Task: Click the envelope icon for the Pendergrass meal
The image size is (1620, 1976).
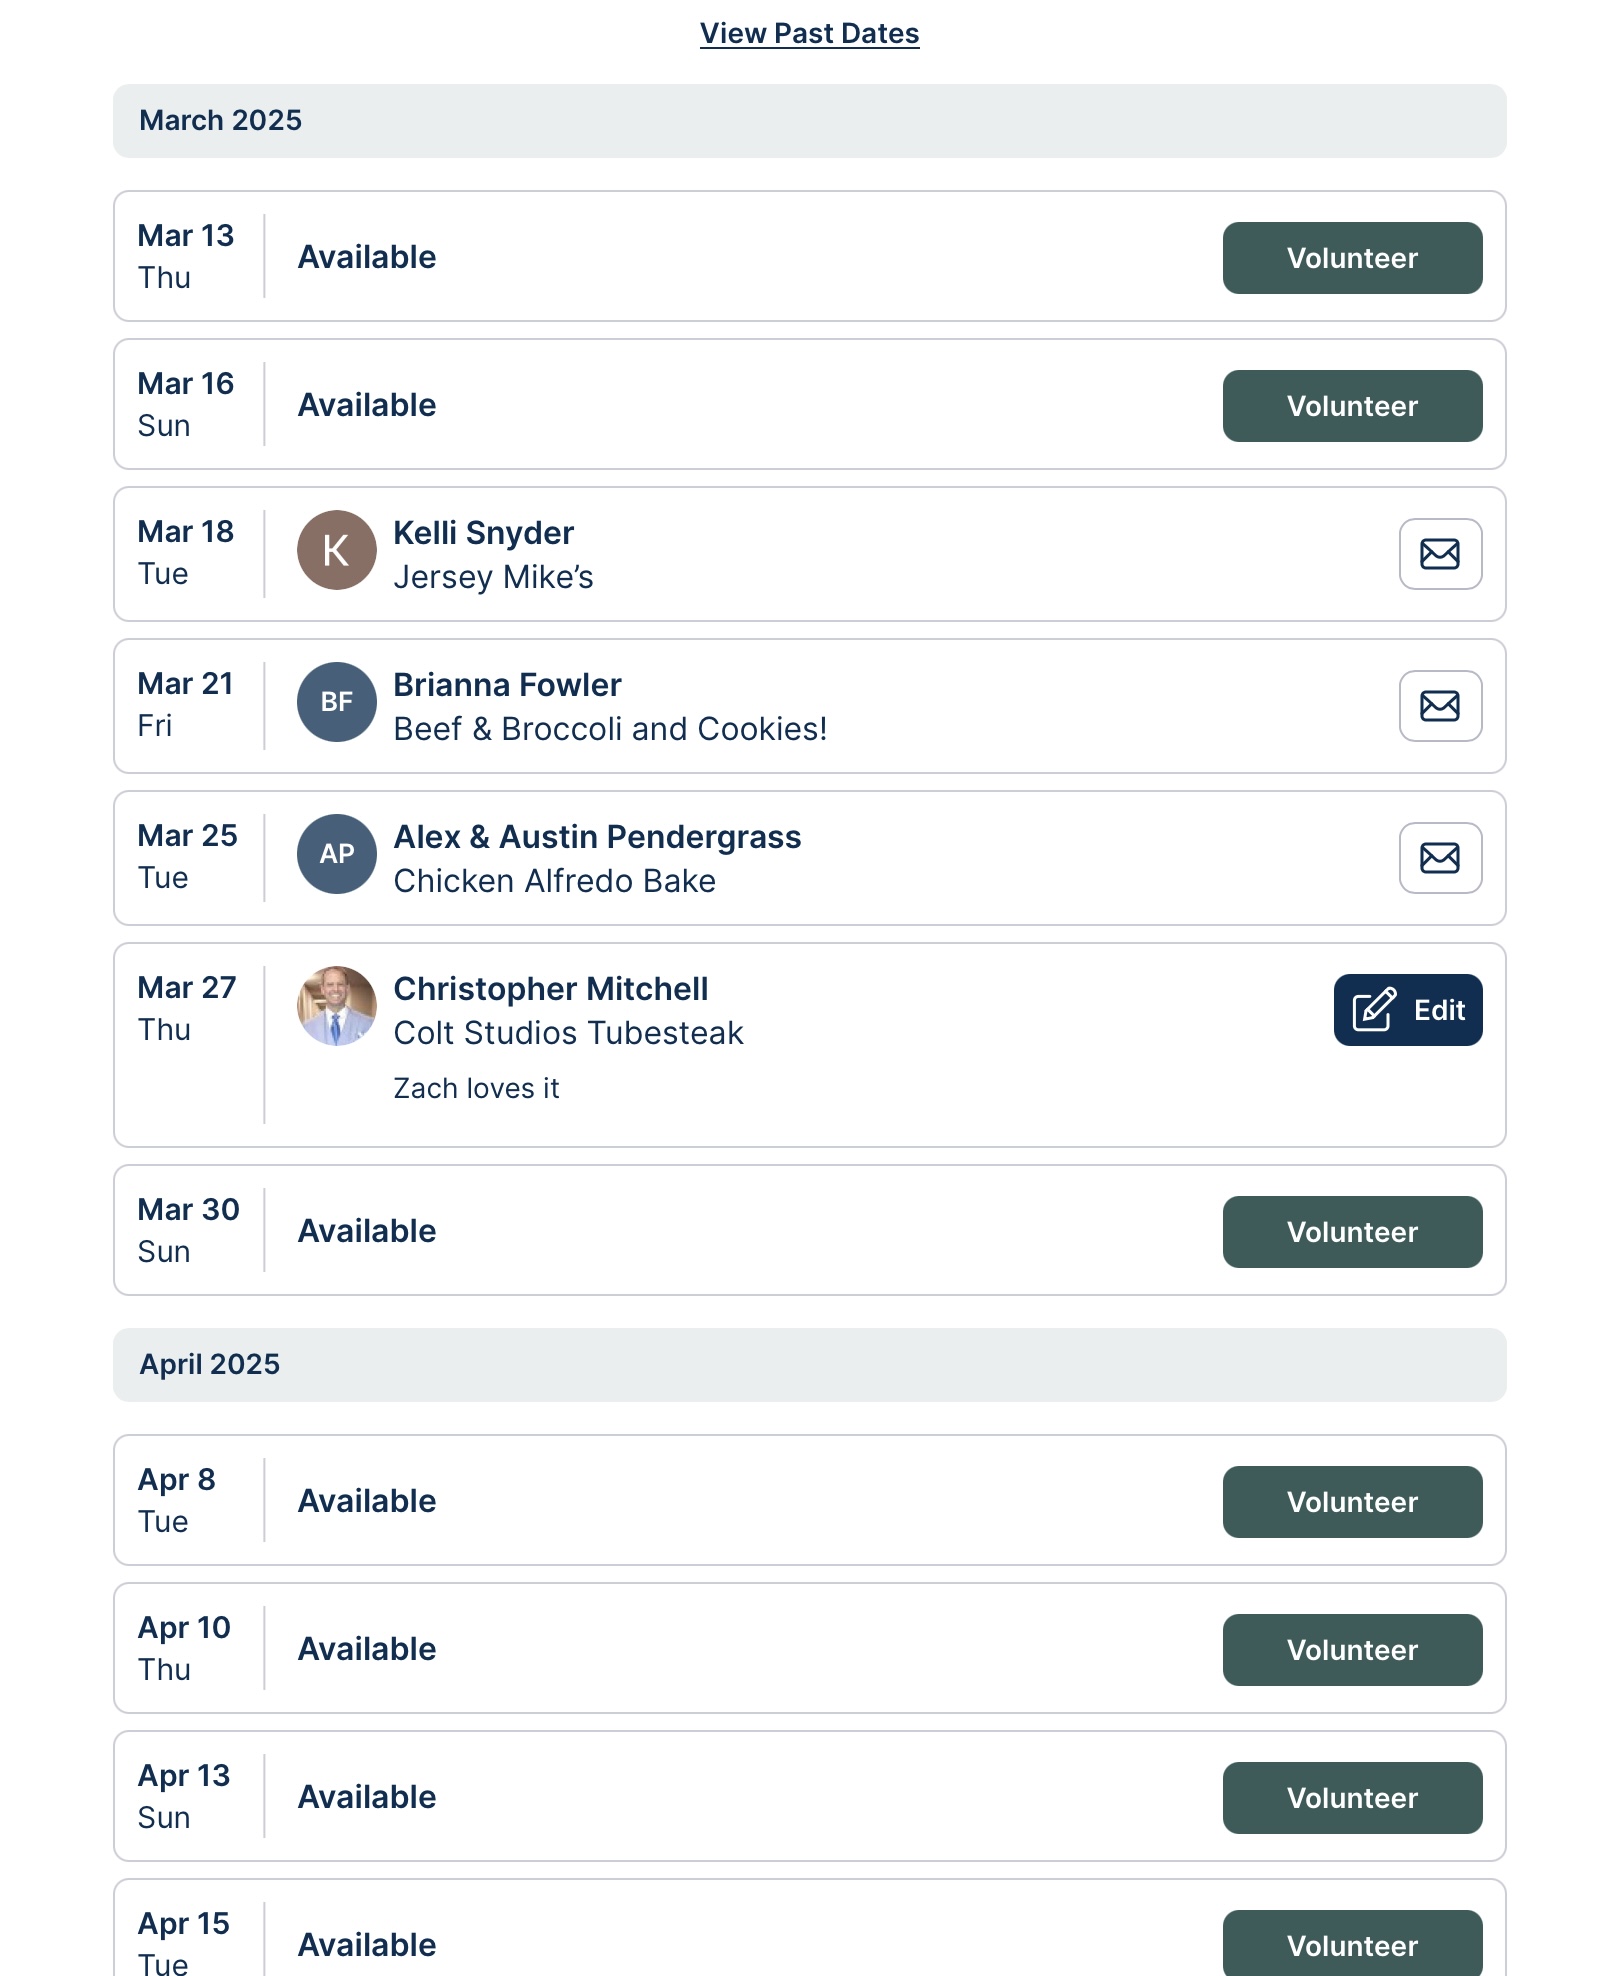Action: pos(1440,858)
